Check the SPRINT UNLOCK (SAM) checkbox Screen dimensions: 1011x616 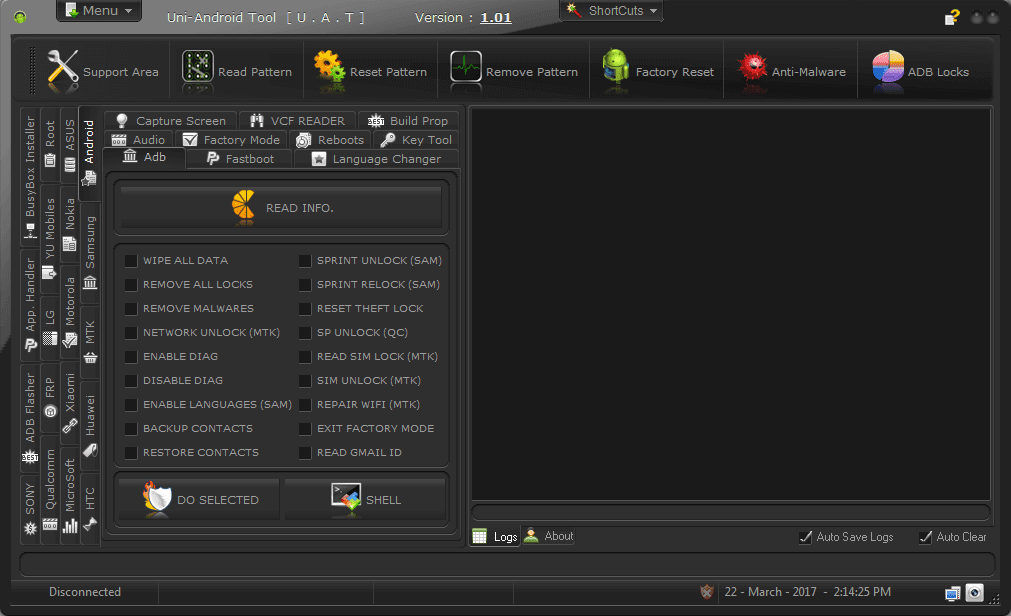[305, 261]
